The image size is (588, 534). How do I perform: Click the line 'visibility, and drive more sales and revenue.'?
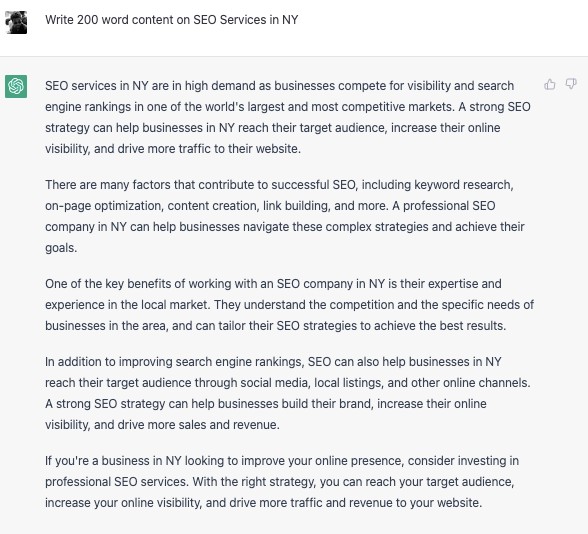[162, 425]
